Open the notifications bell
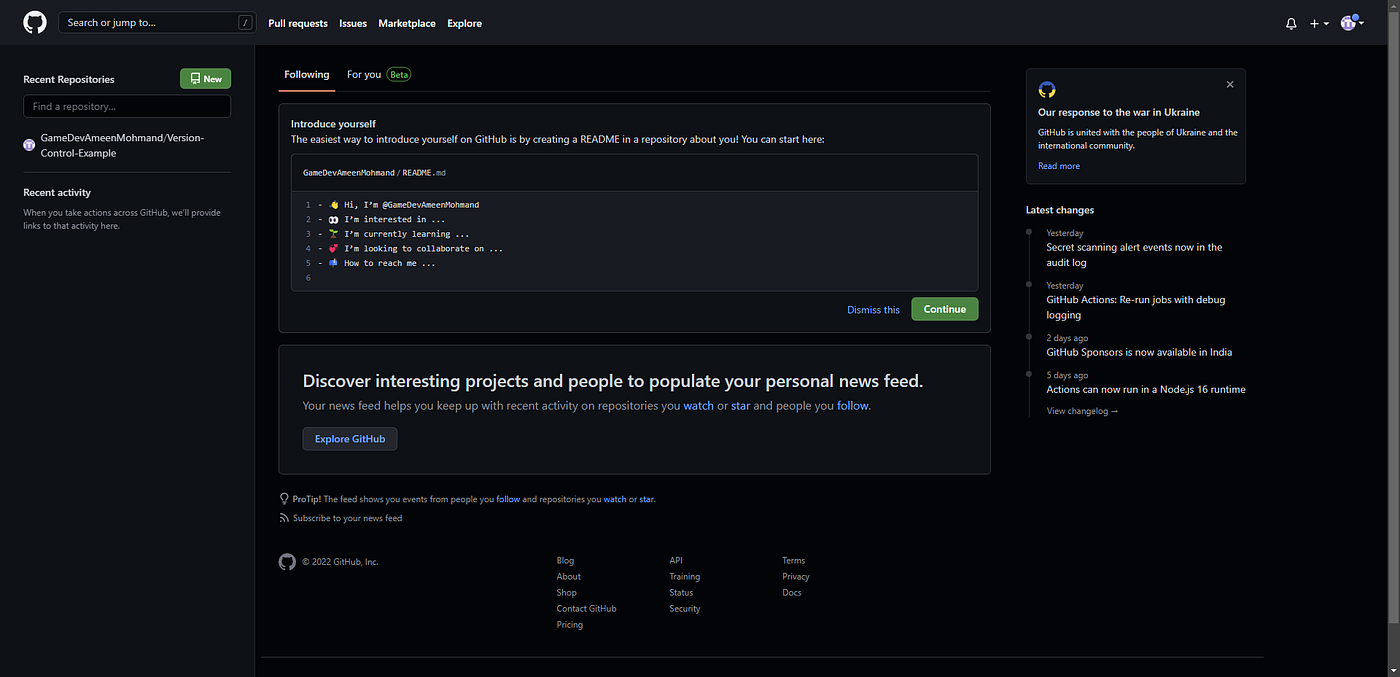Screen dimensions: 1400x677 [x=1291, y=23]
